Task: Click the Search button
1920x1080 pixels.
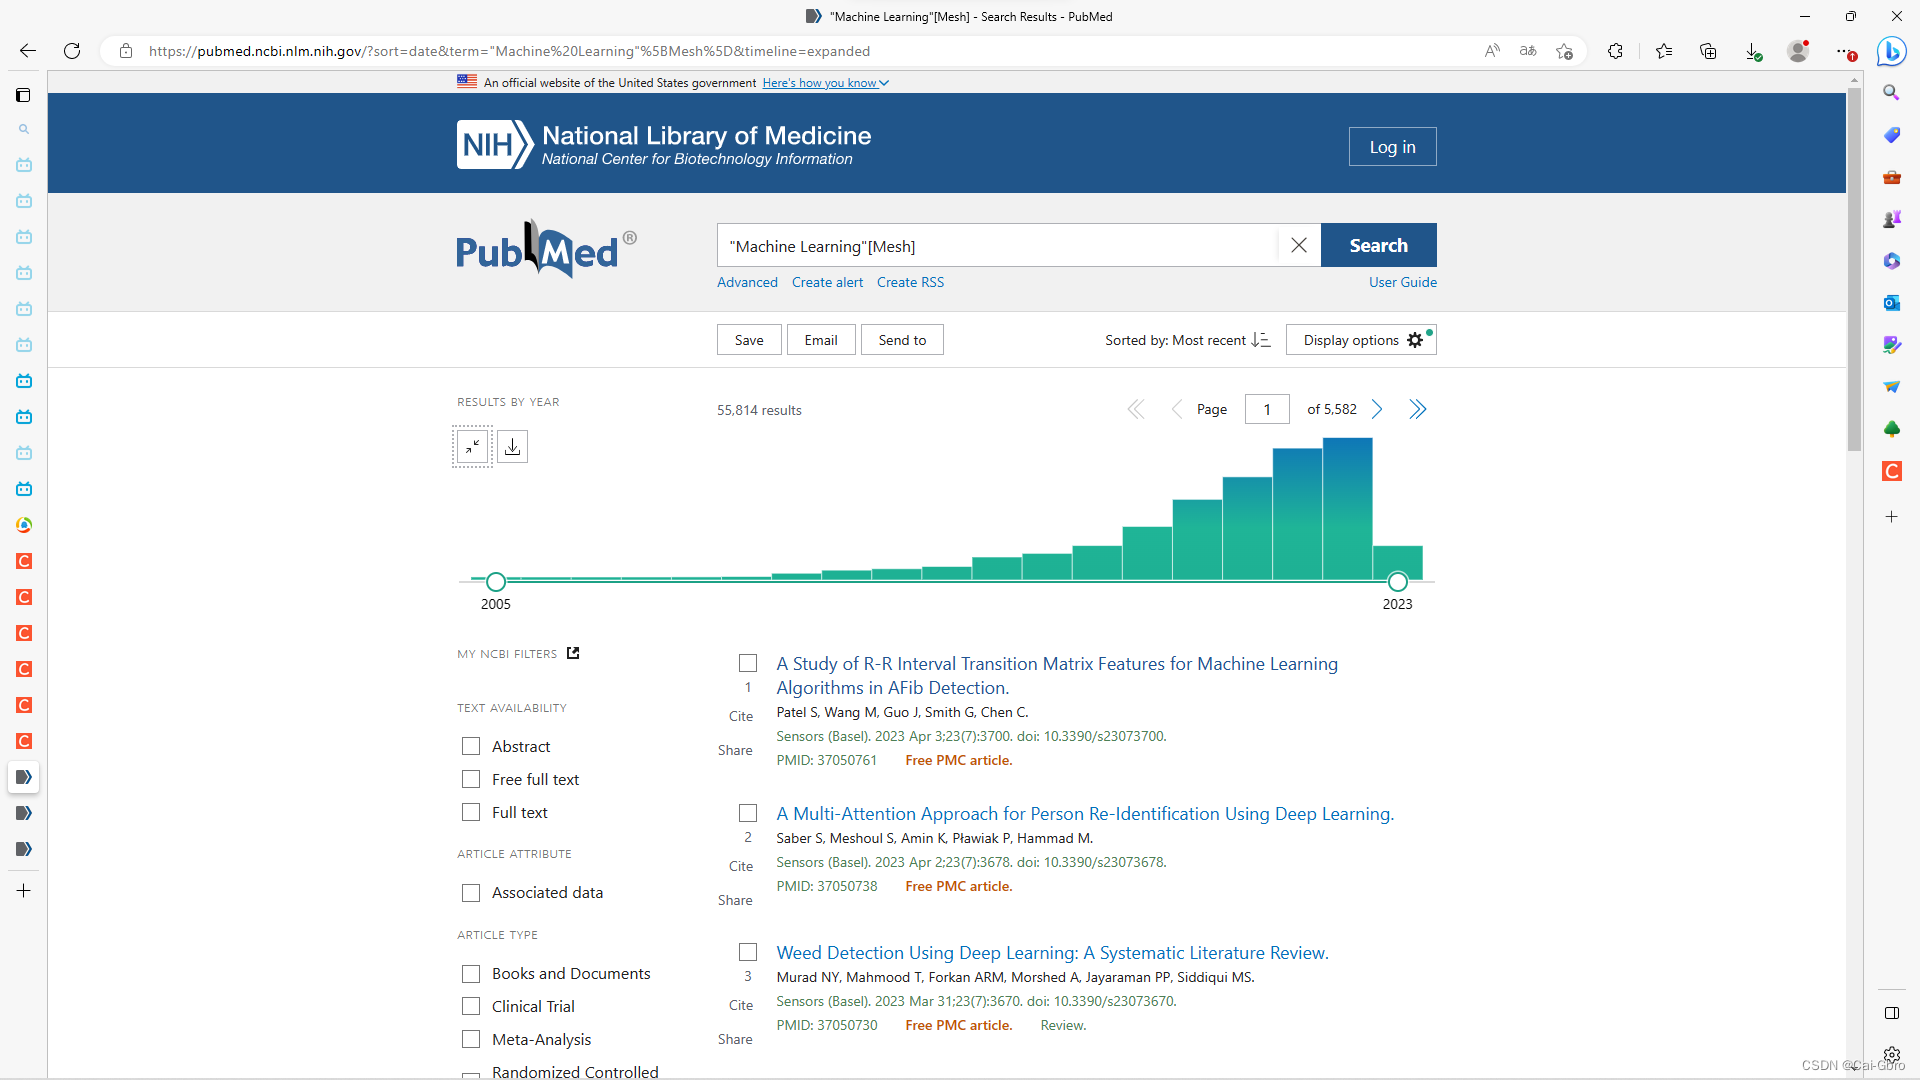Action: pyautogui.click(x=1378, y=245)
